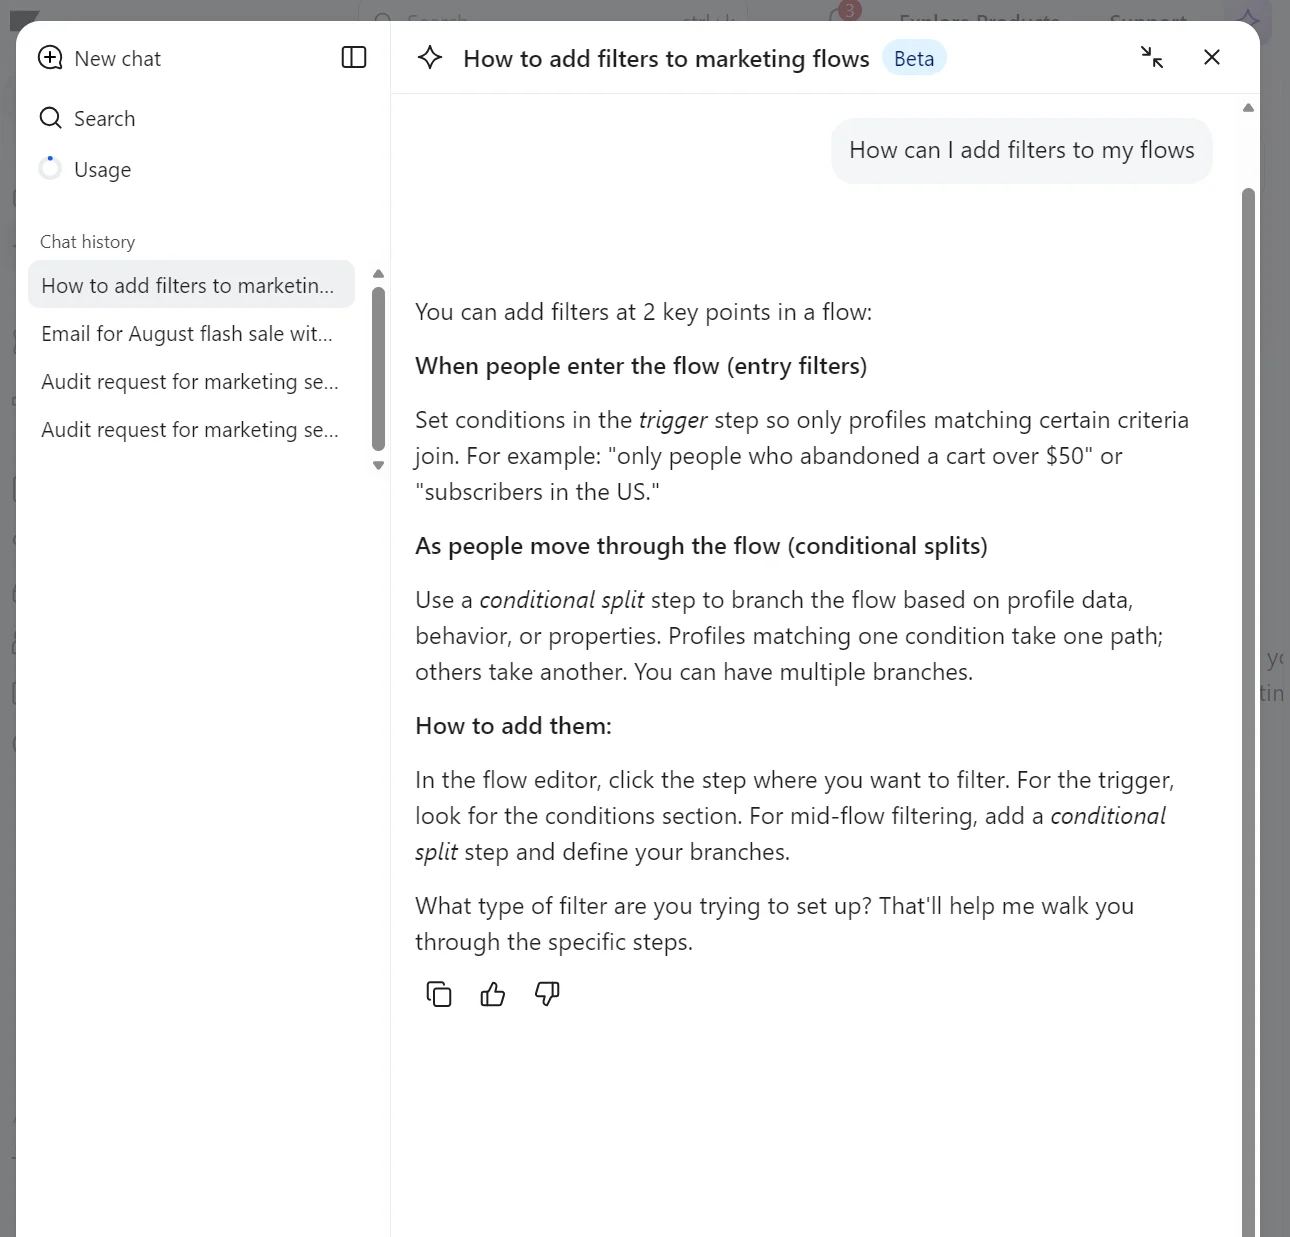
Task: Open the Usage page
Action: point(85,169)
